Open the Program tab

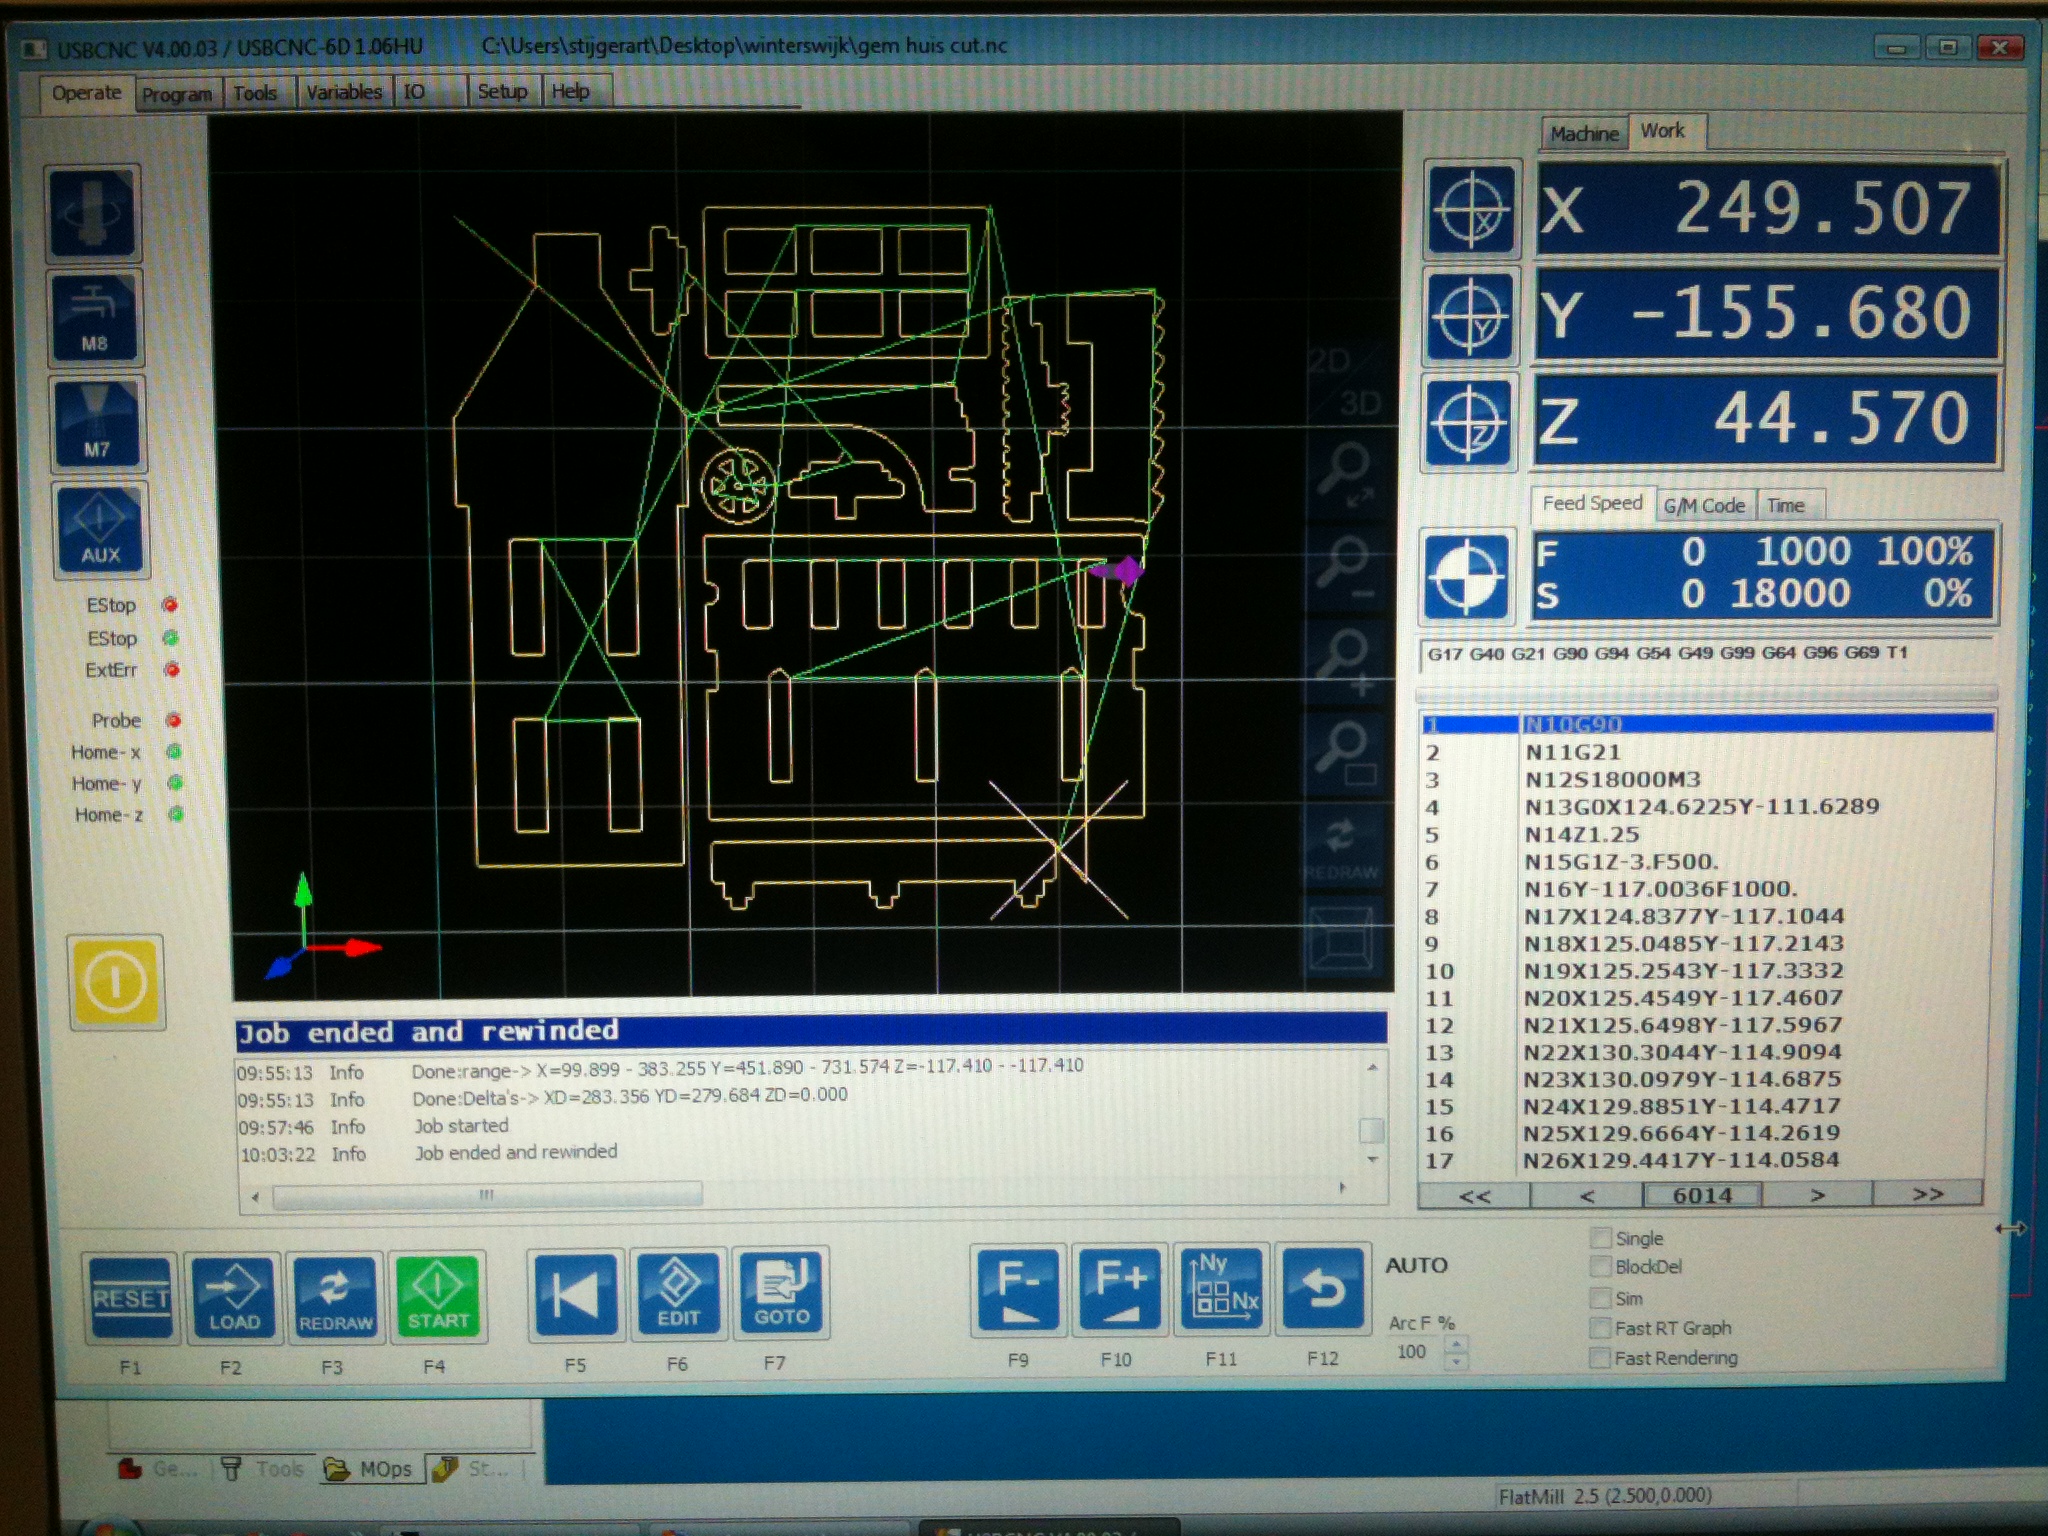pyautogui.click(x=177, y=94)
